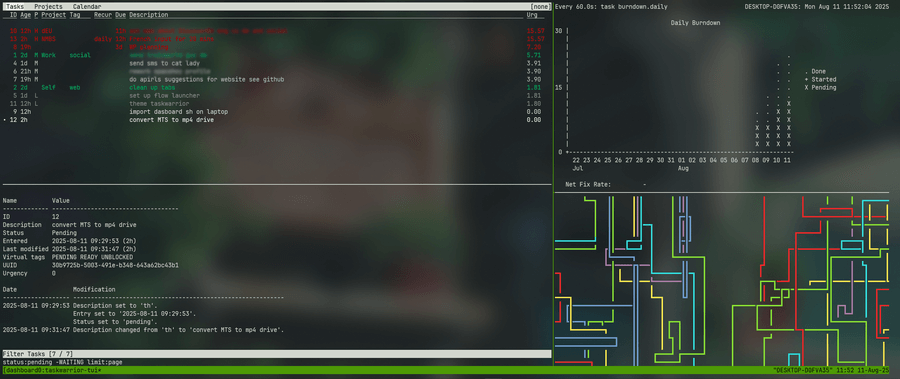
Task: Click the 7.20 urgency value
Action: tap(533, 47)
